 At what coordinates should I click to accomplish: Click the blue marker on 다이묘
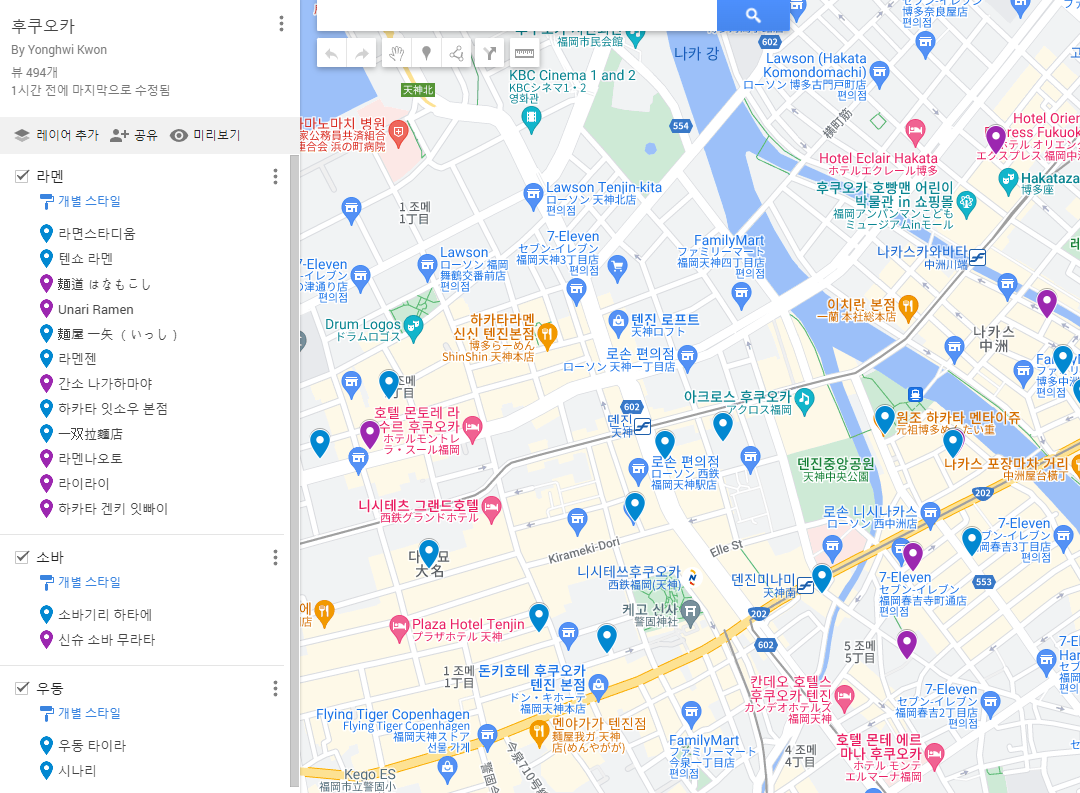(429, 553)
